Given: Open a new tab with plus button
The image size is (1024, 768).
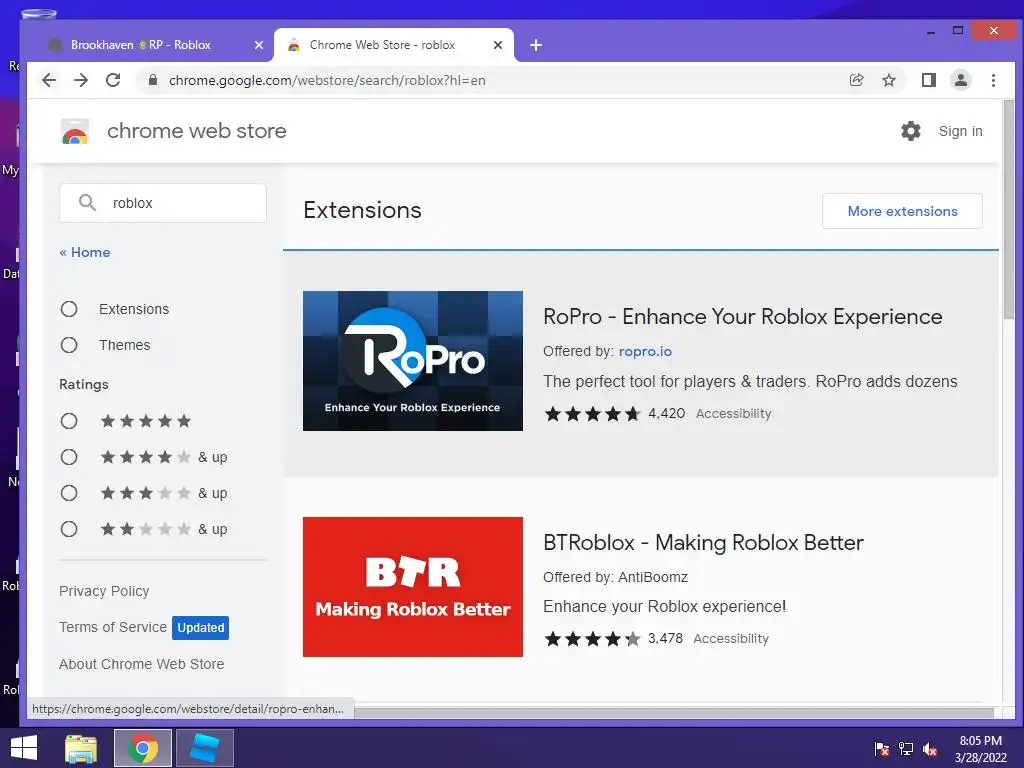Looking at the screenshot, I should pos(536,45).
